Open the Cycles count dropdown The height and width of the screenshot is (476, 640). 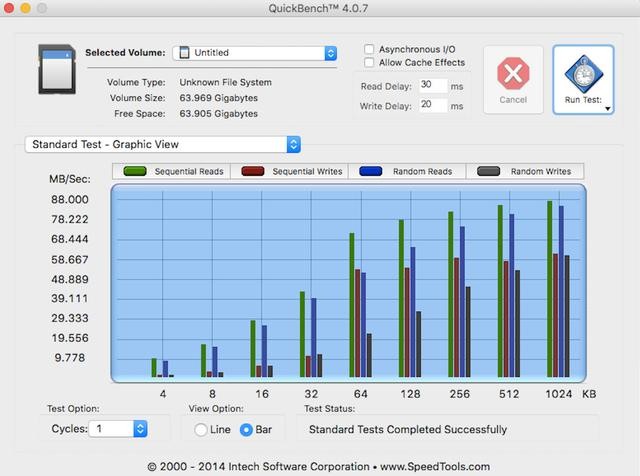[x=118, y=429]
